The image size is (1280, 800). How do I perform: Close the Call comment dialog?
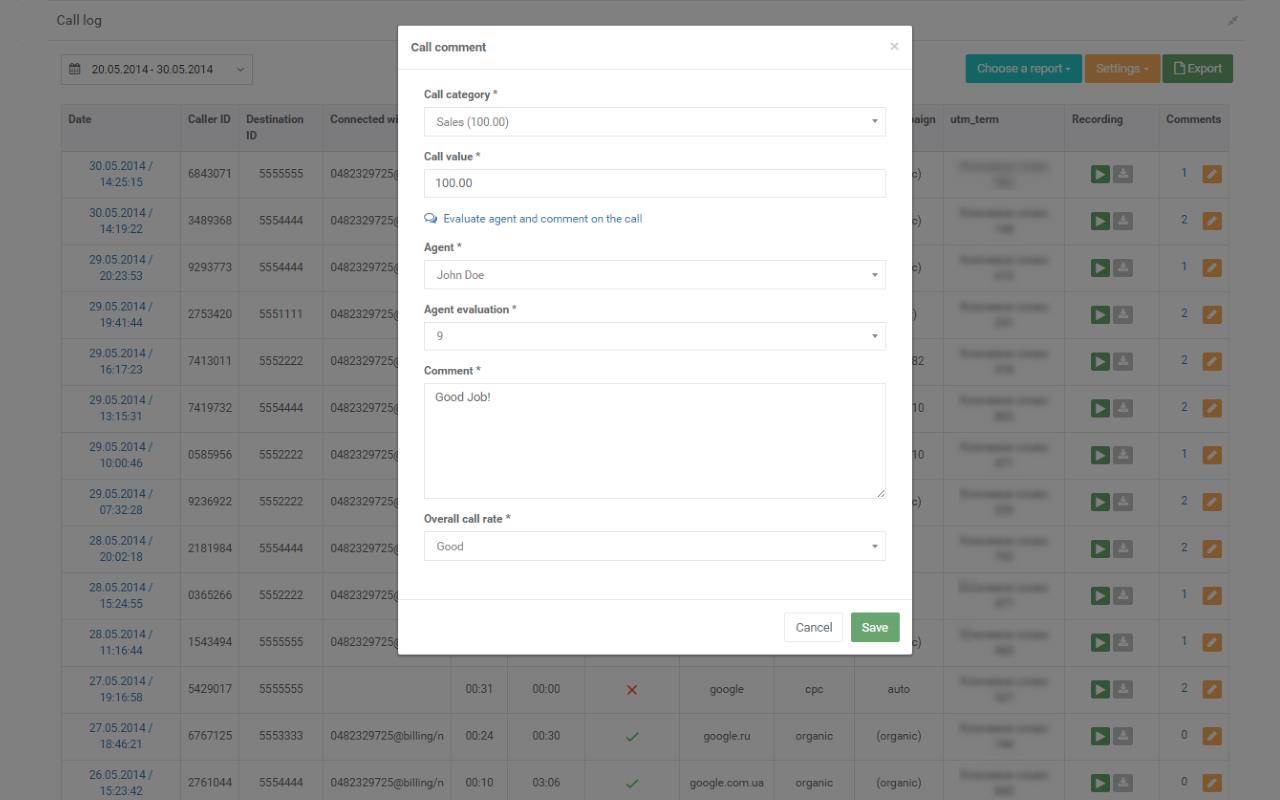pyautogui.click(x=893, y=46)
